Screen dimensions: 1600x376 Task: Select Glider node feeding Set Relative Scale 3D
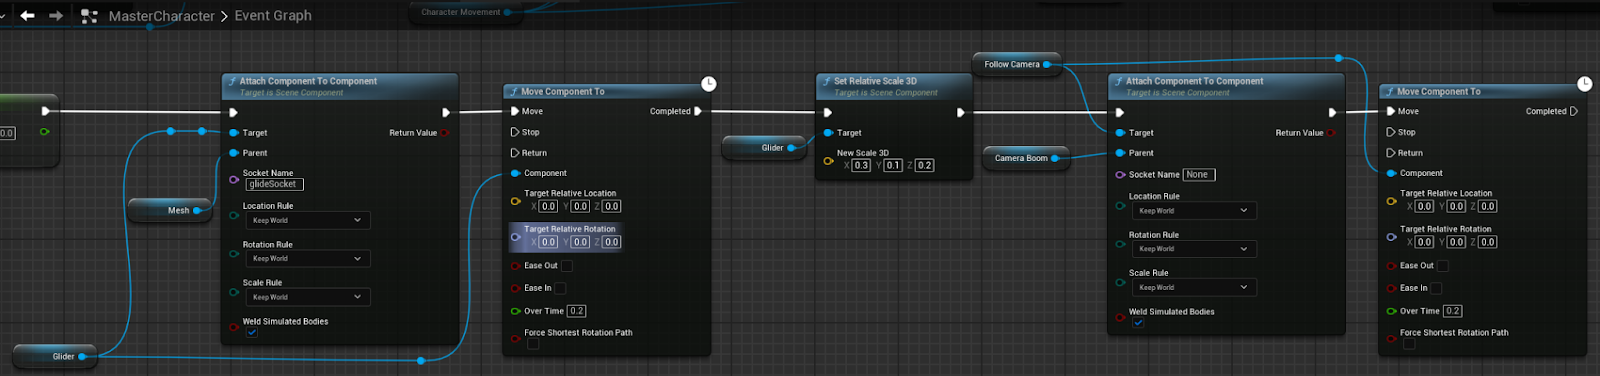(x=764, y=148)
